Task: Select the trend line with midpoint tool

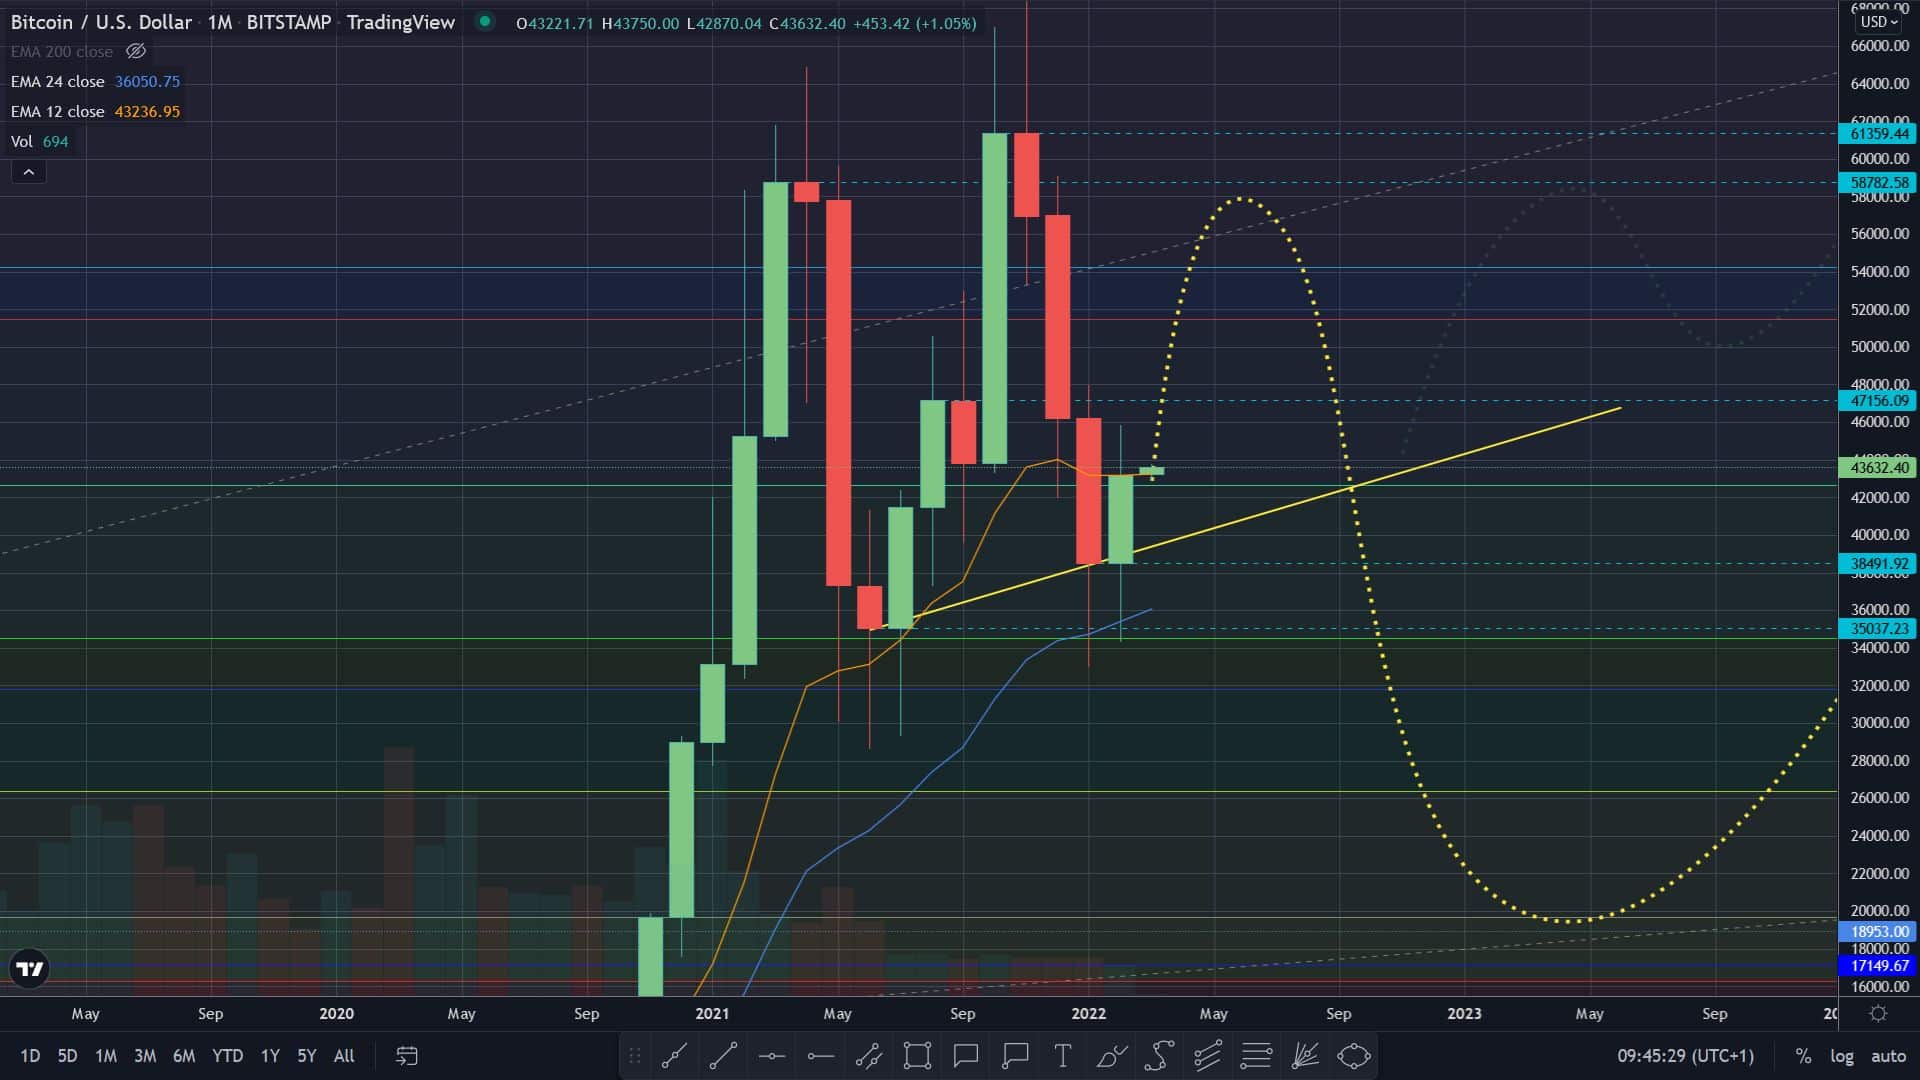Action: point(674,1056)
